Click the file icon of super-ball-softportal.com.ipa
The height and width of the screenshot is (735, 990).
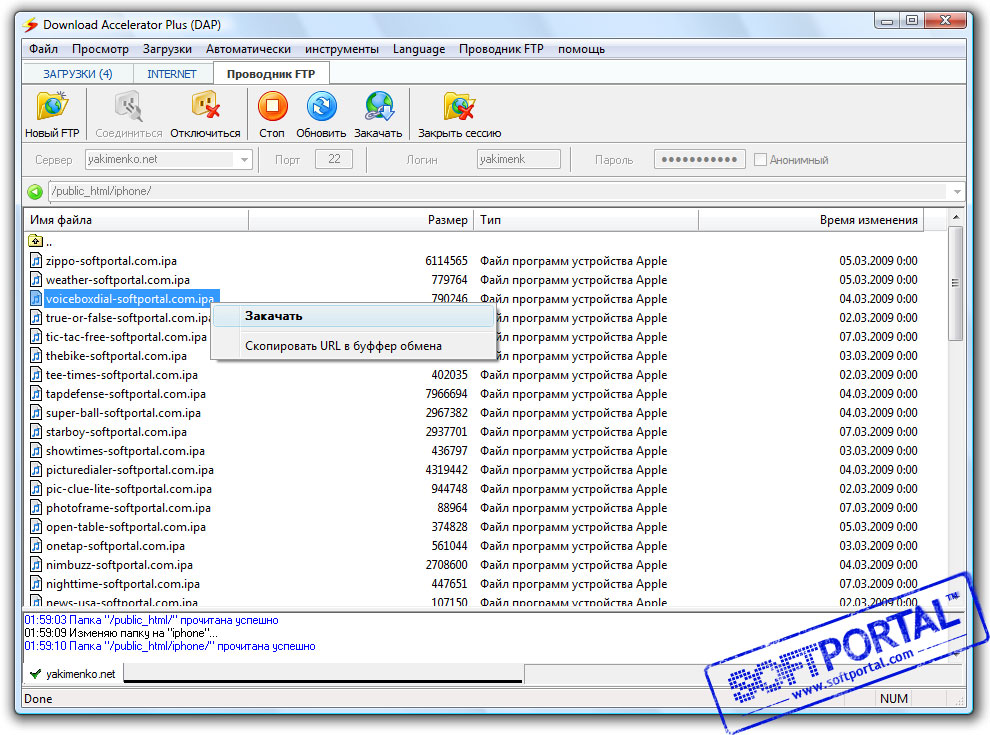coord(37,412)
